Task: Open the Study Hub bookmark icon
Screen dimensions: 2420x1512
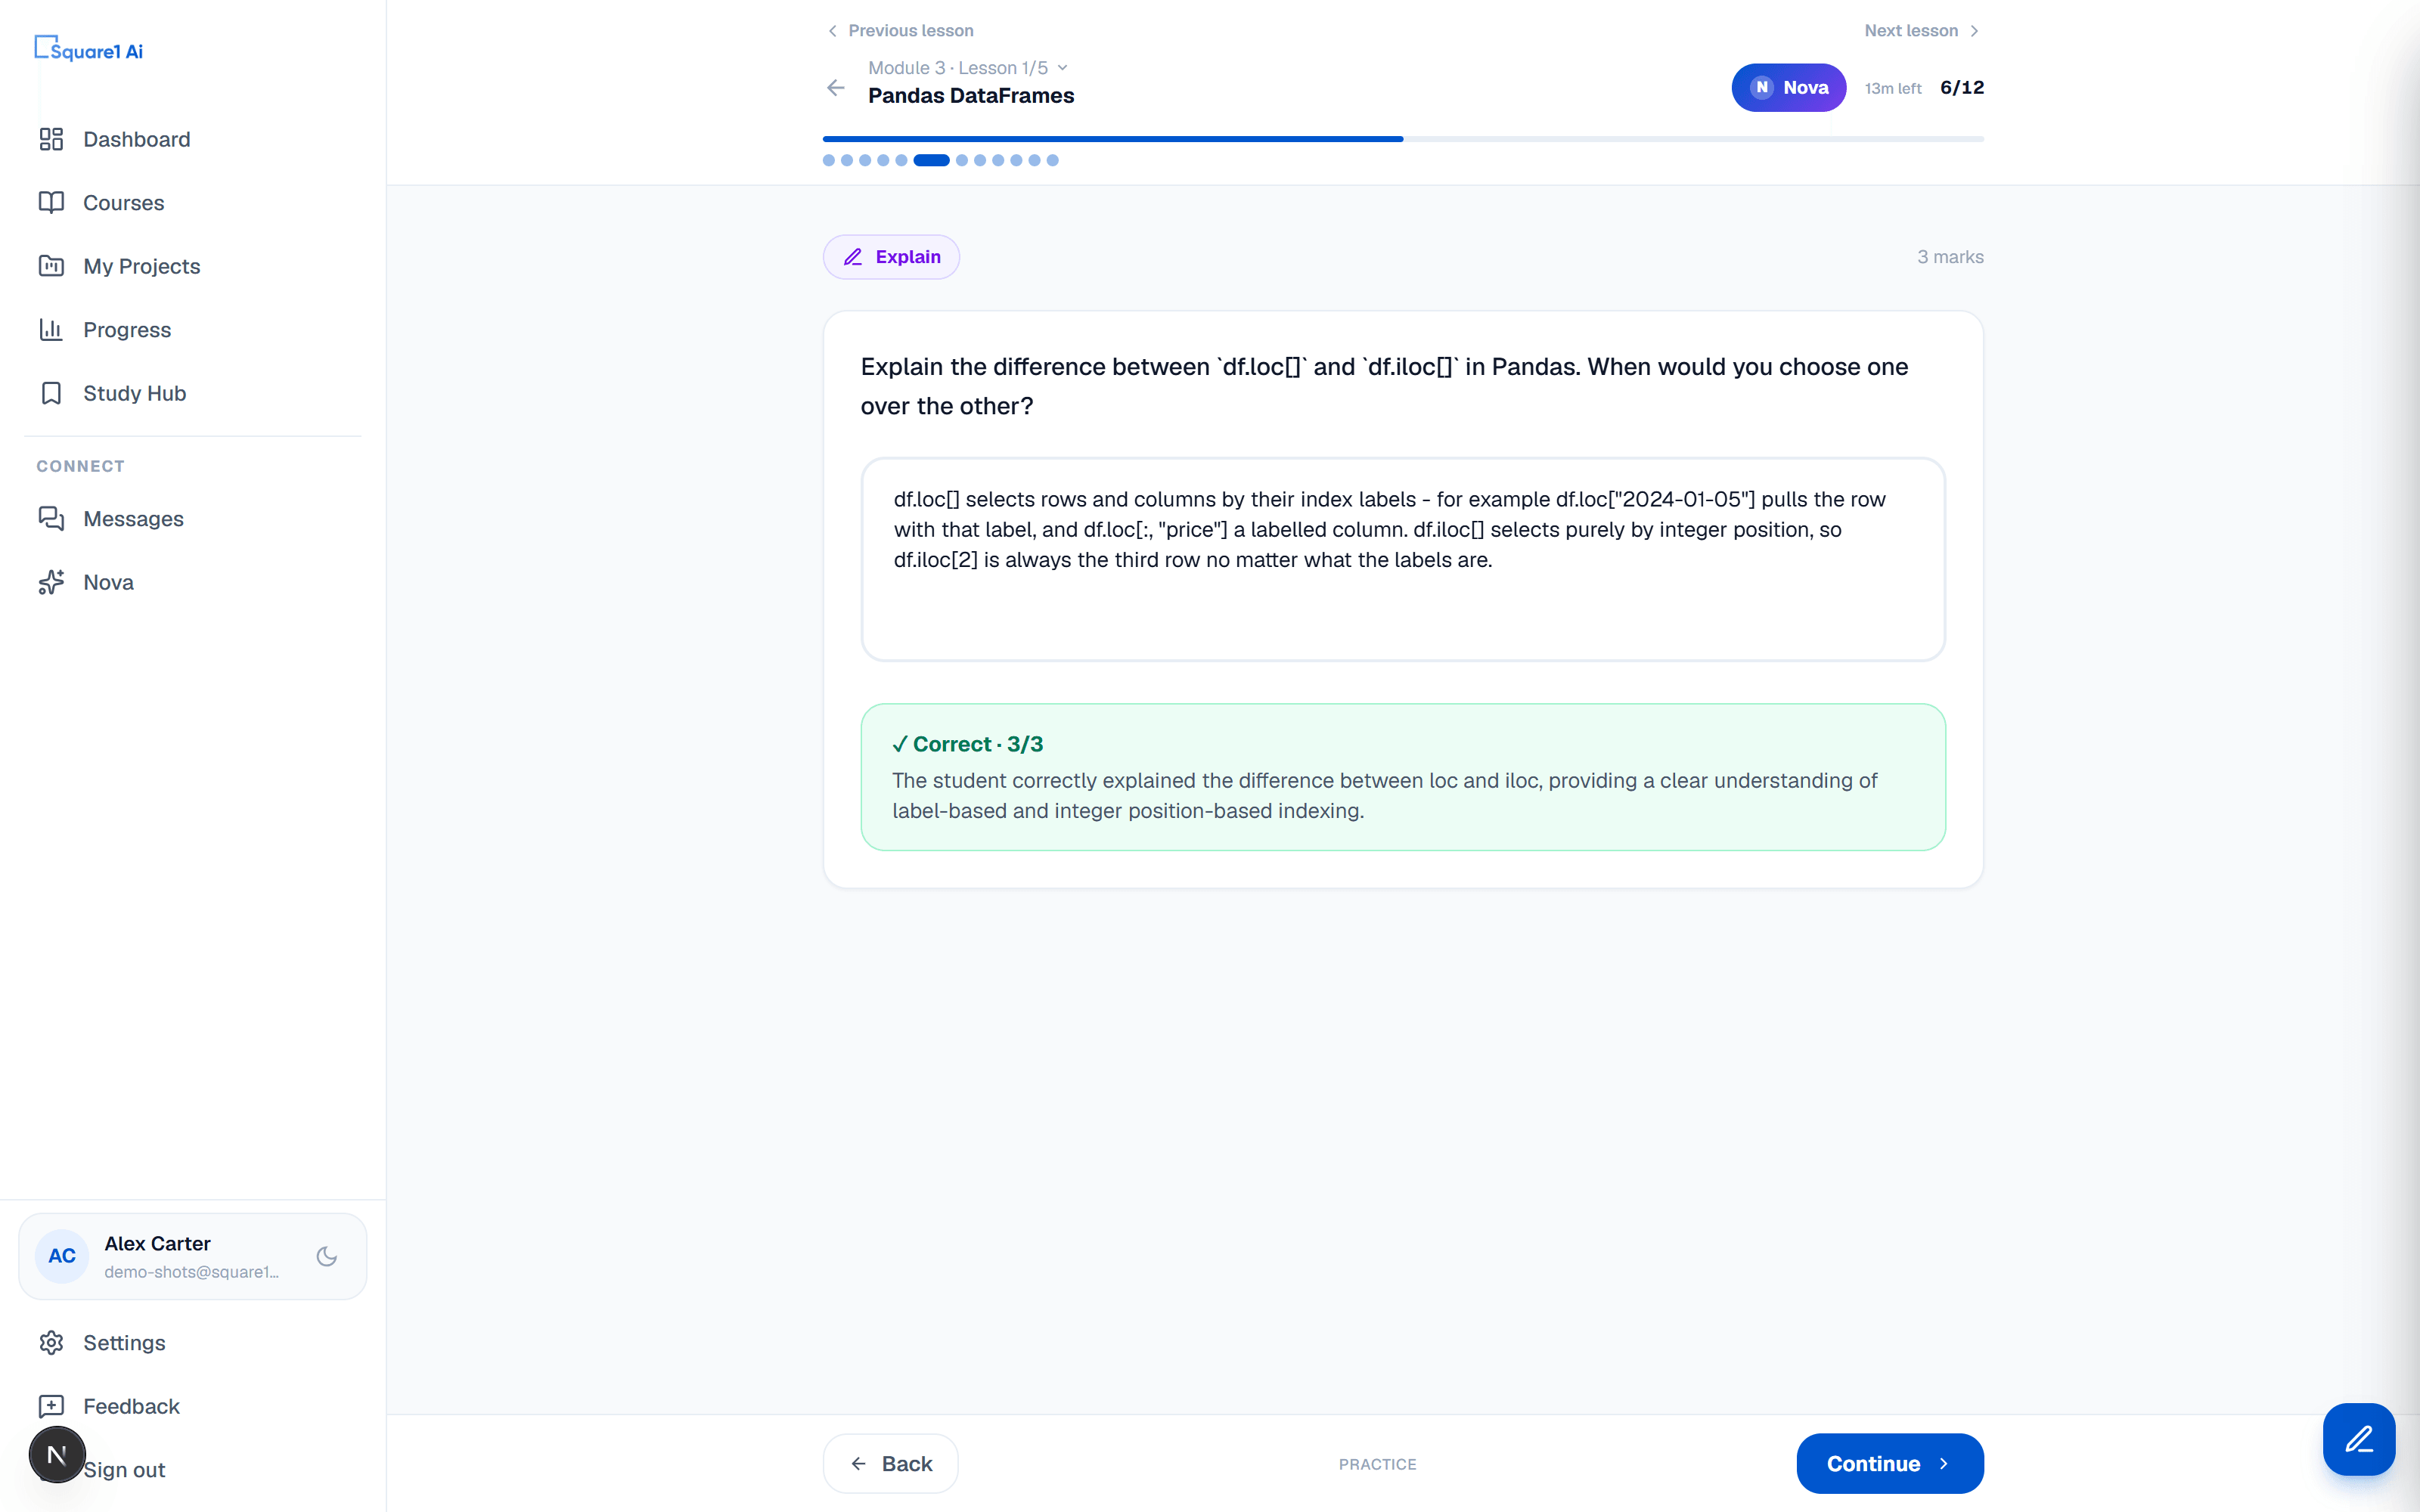Action: (x=51, y=393)
